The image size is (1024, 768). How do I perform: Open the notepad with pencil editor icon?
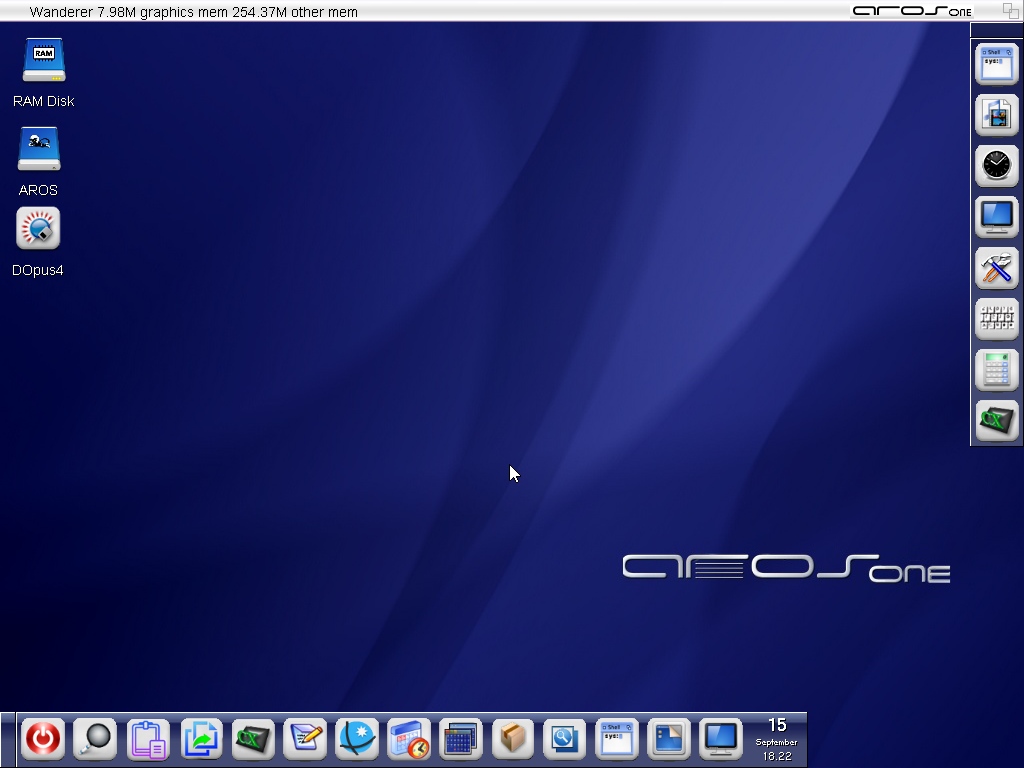pos(305,740)
